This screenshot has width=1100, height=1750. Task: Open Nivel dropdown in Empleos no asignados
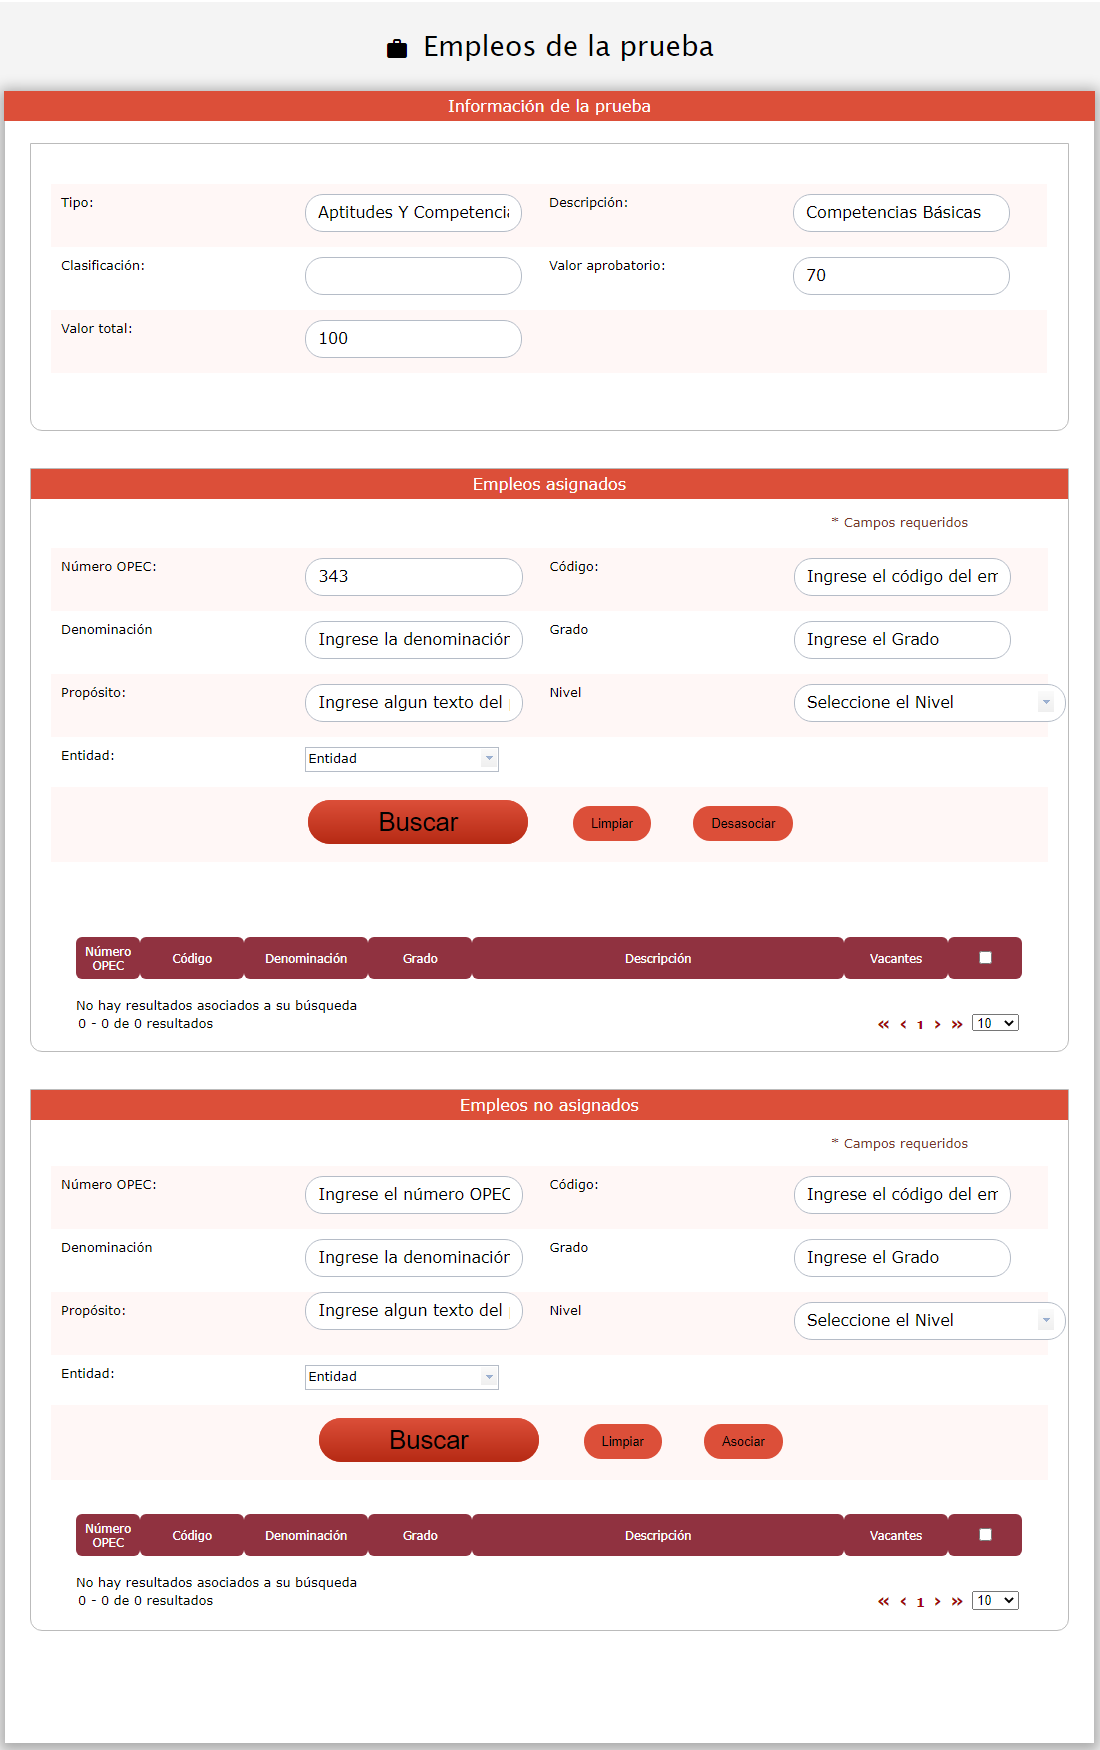click(928, 1321)
